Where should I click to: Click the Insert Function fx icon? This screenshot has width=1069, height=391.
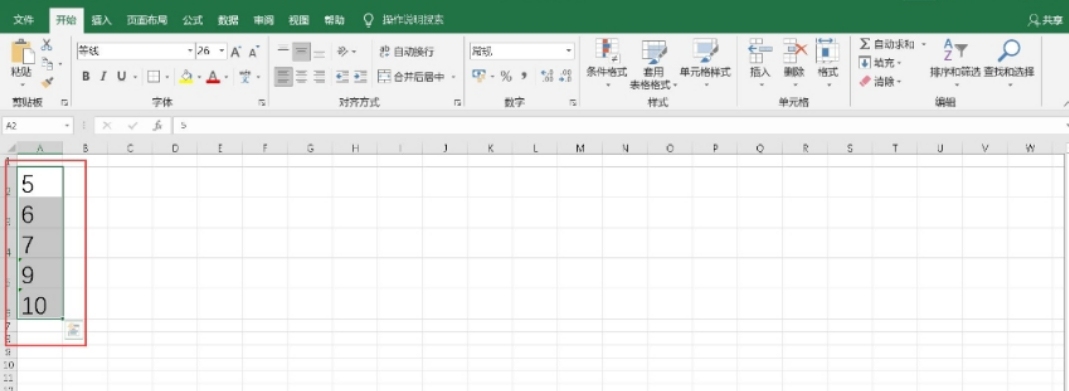(157, 125)
